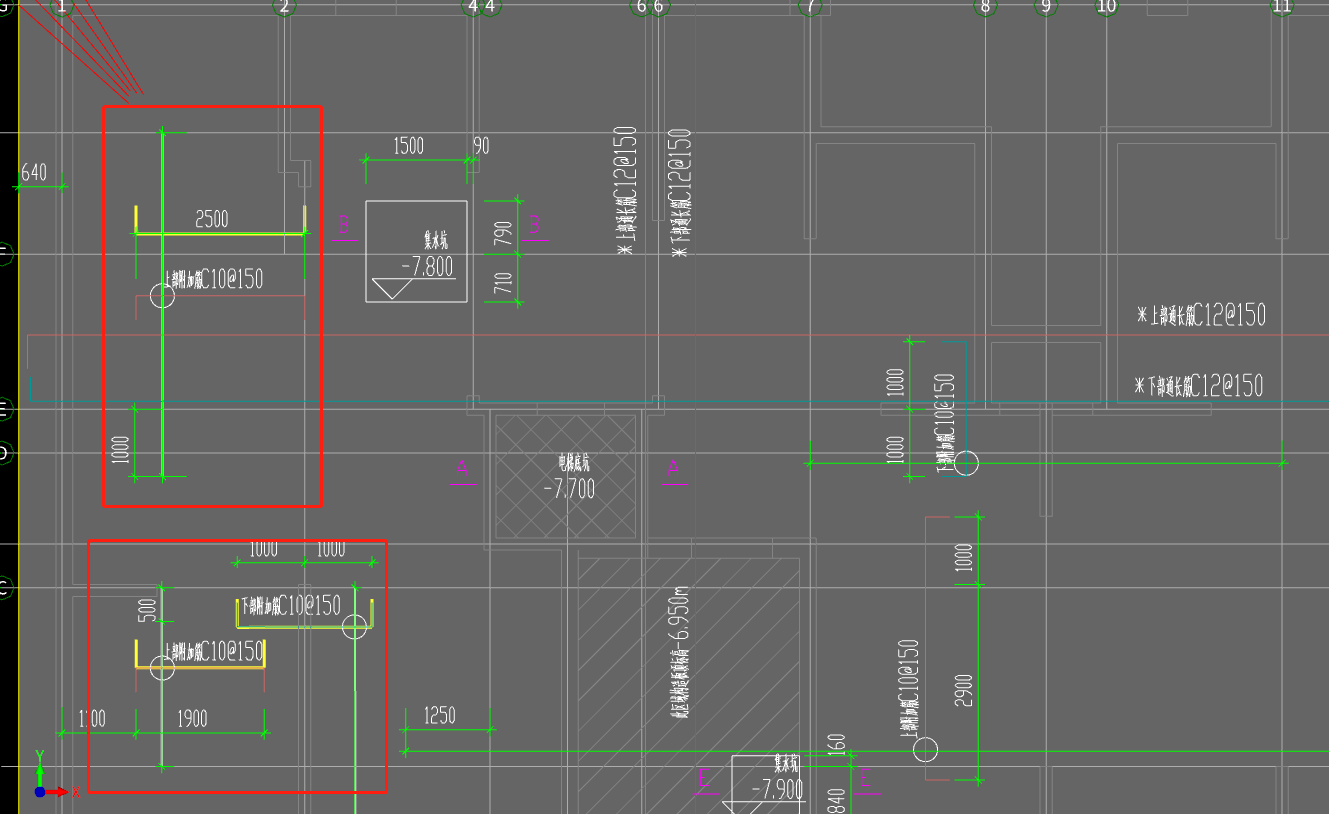The image size is (1329, 814).
Task: Click the 2500 rebar length text
Action: (211, 219)
